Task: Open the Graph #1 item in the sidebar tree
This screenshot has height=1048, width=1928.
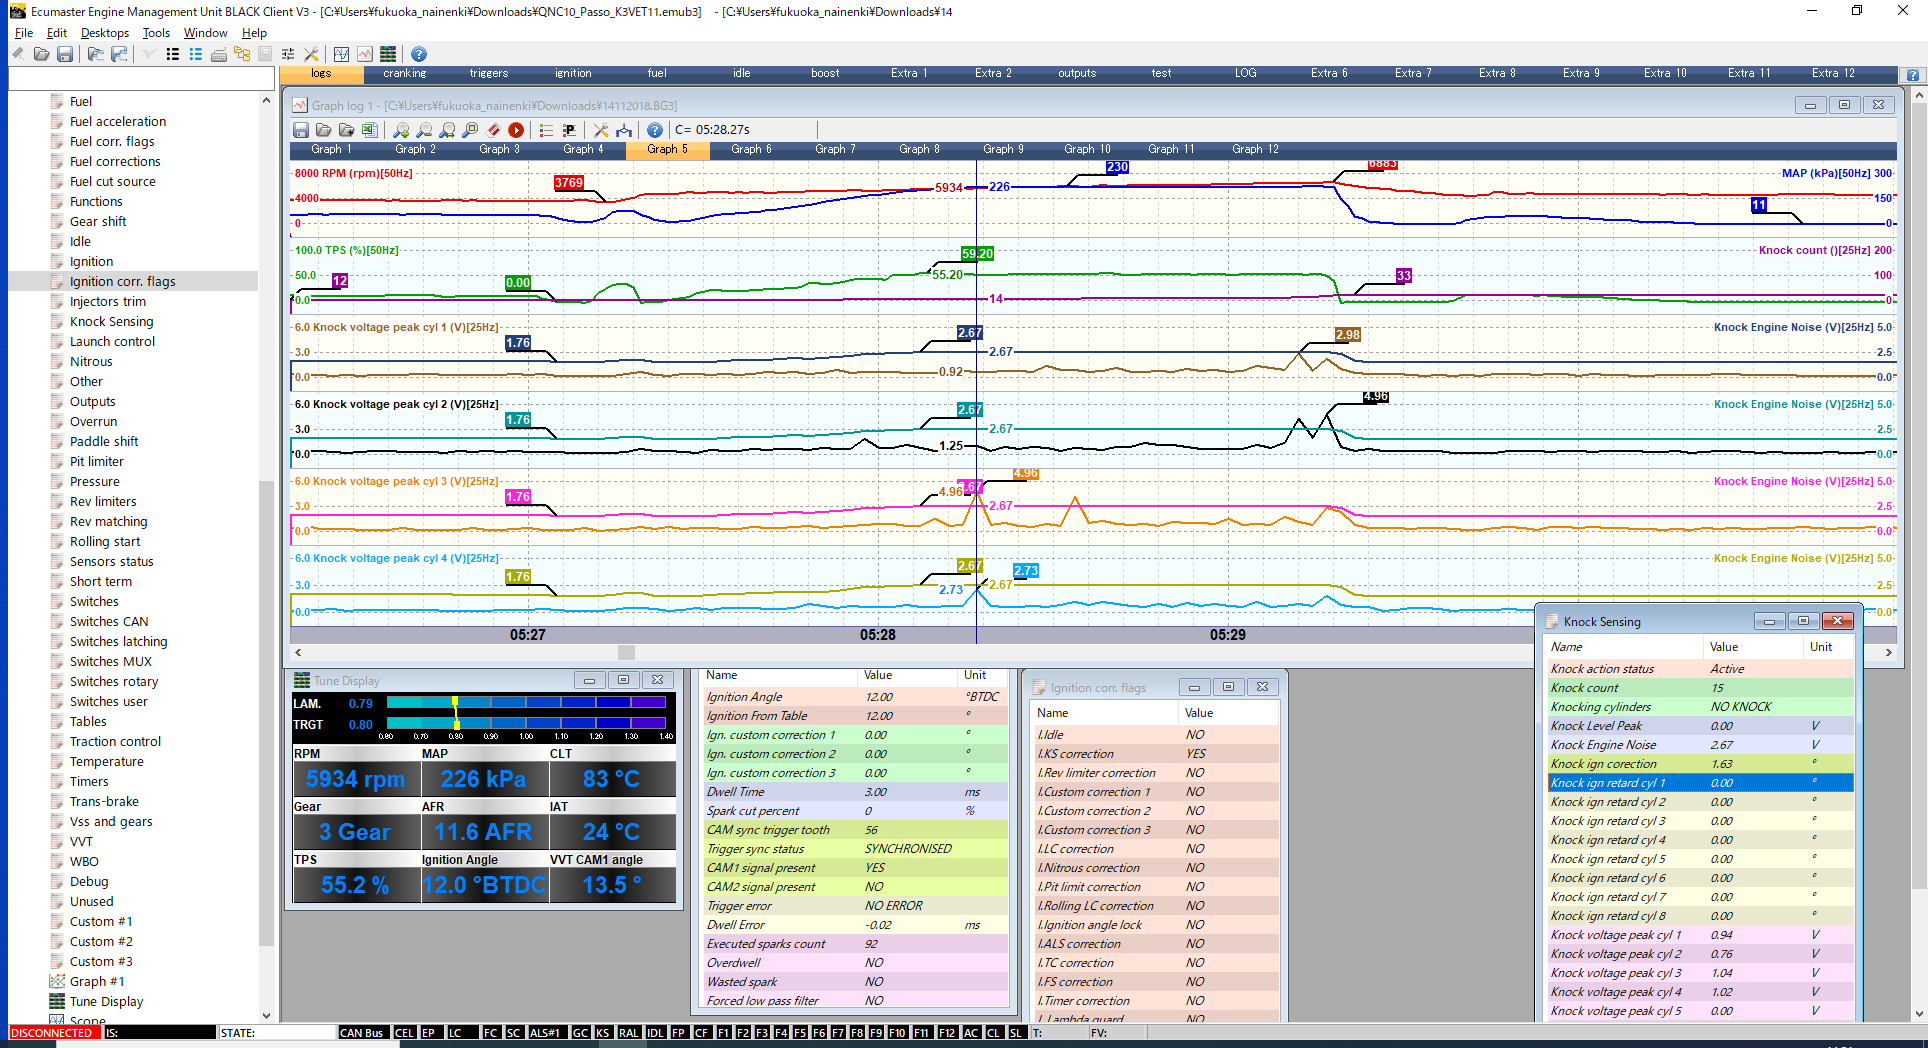Action: pos(97,982)
